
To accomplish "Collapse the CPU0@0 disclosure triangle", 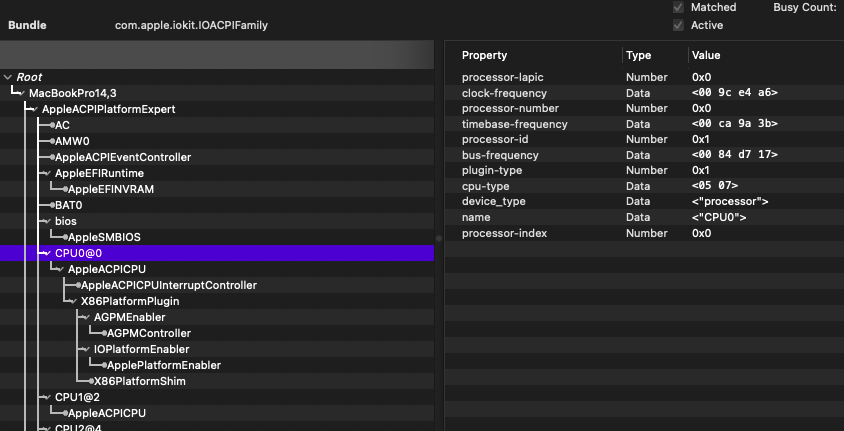I will tap(45, 253).
